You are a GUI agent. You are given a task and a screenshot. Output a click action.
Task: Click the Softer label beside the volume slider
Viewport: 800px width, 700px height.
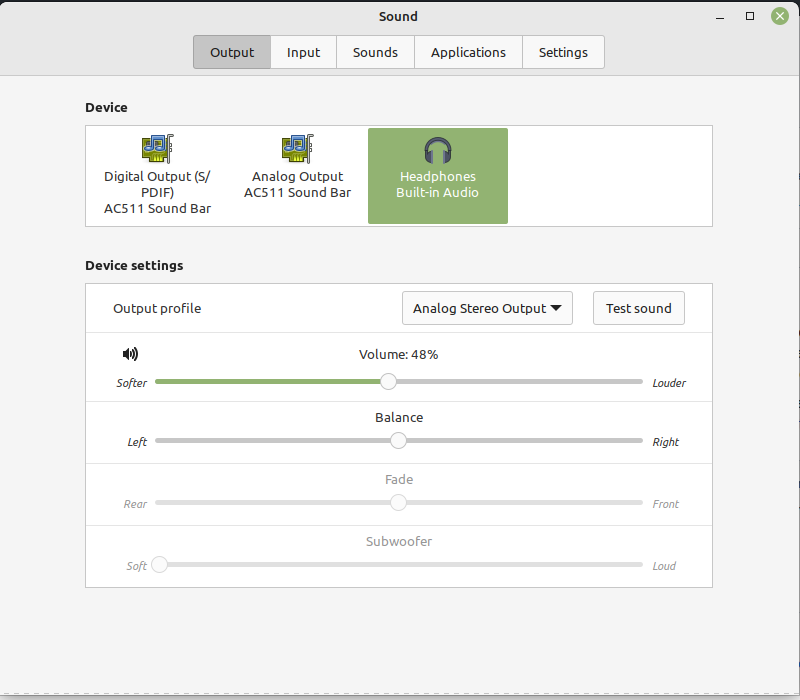[131, 382]
